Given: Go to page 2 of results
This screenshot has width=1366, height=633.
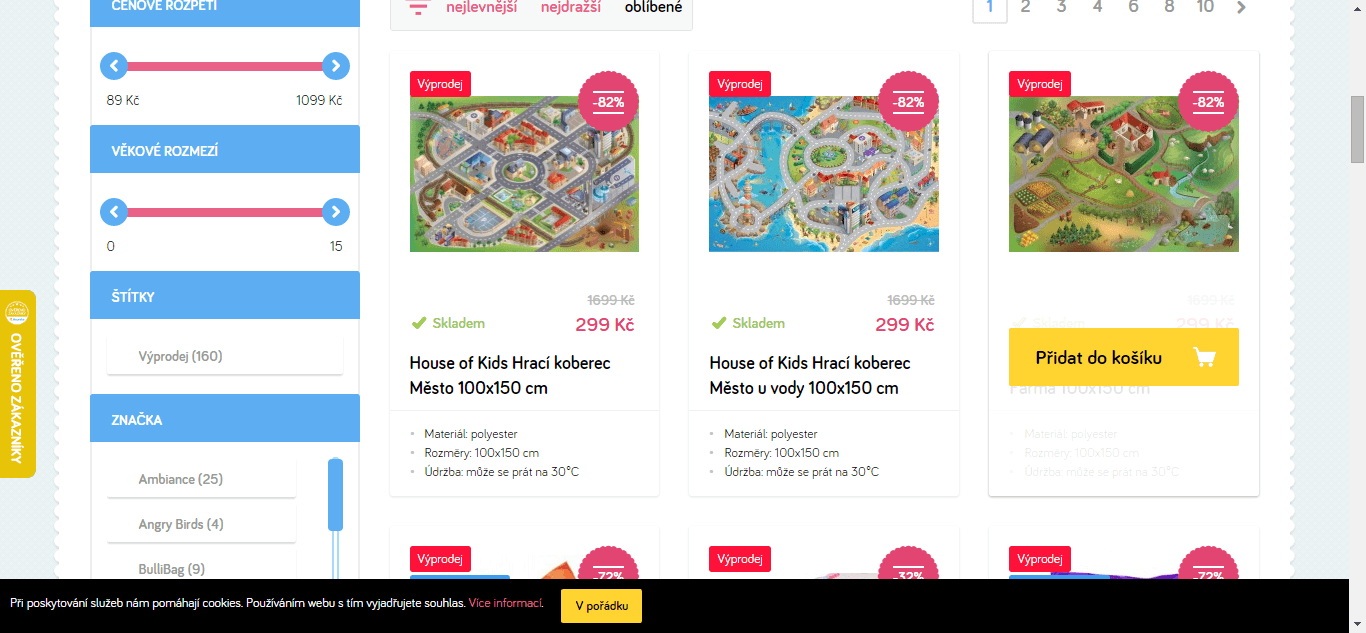Looking at the screenshot, I should (1025, 8).
